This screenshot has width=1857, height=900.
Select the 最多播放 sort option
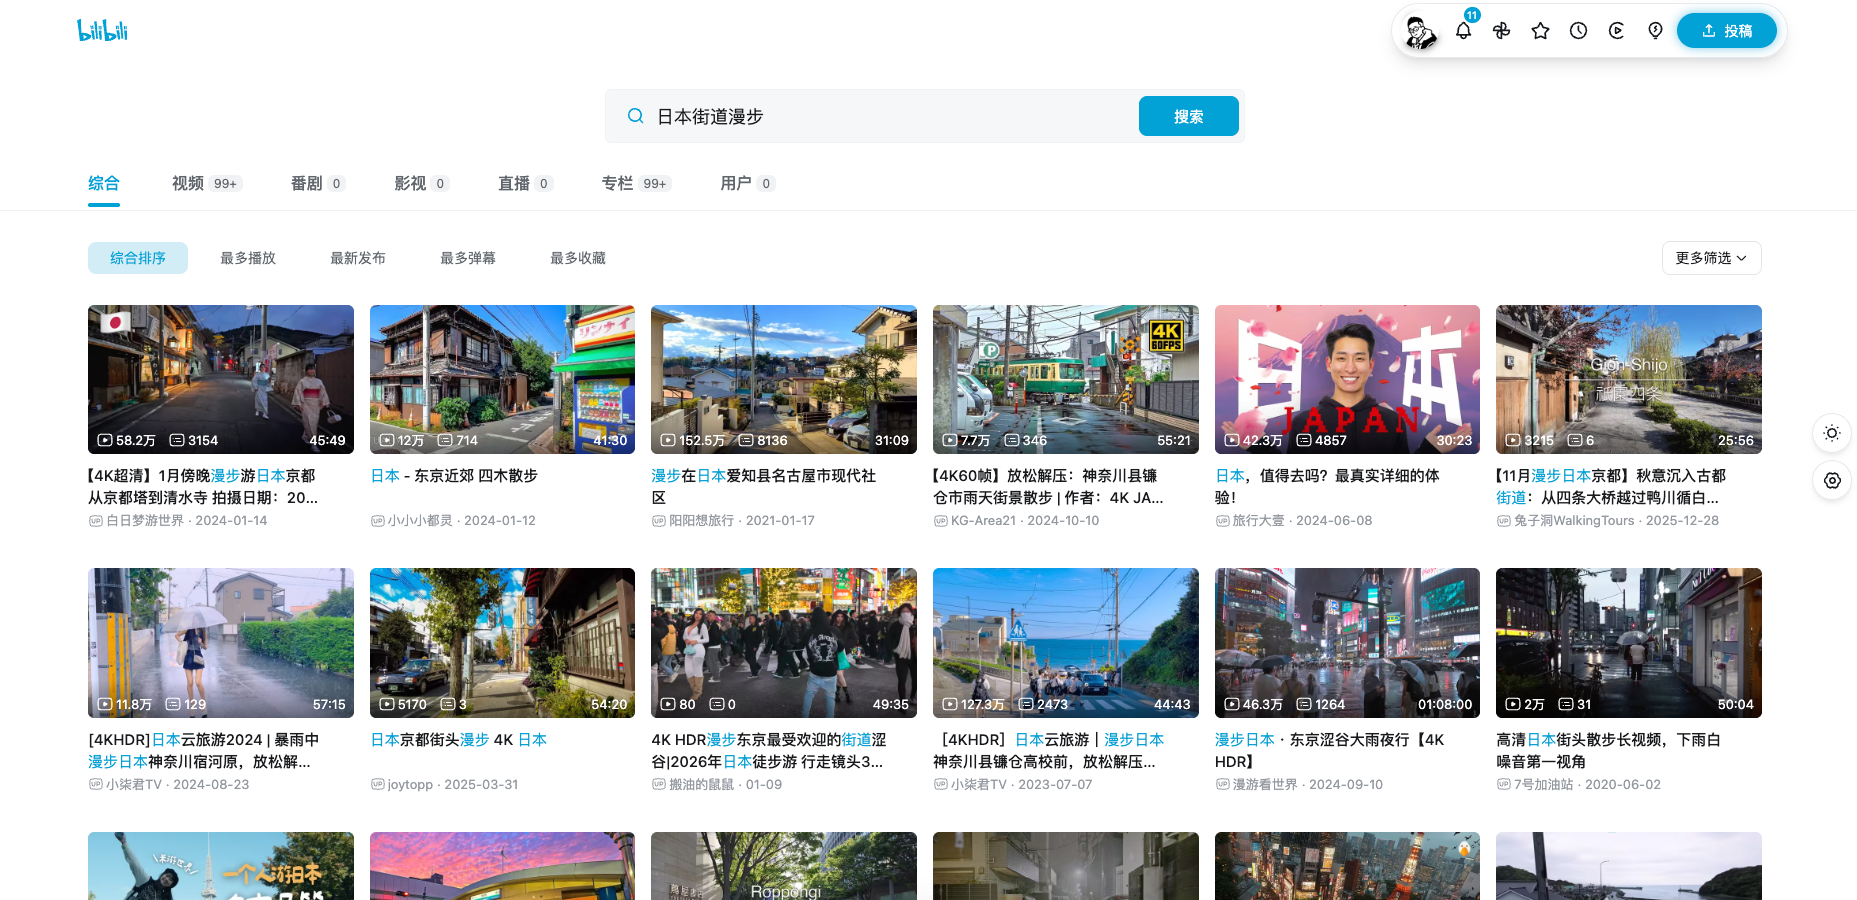(248, 258)
